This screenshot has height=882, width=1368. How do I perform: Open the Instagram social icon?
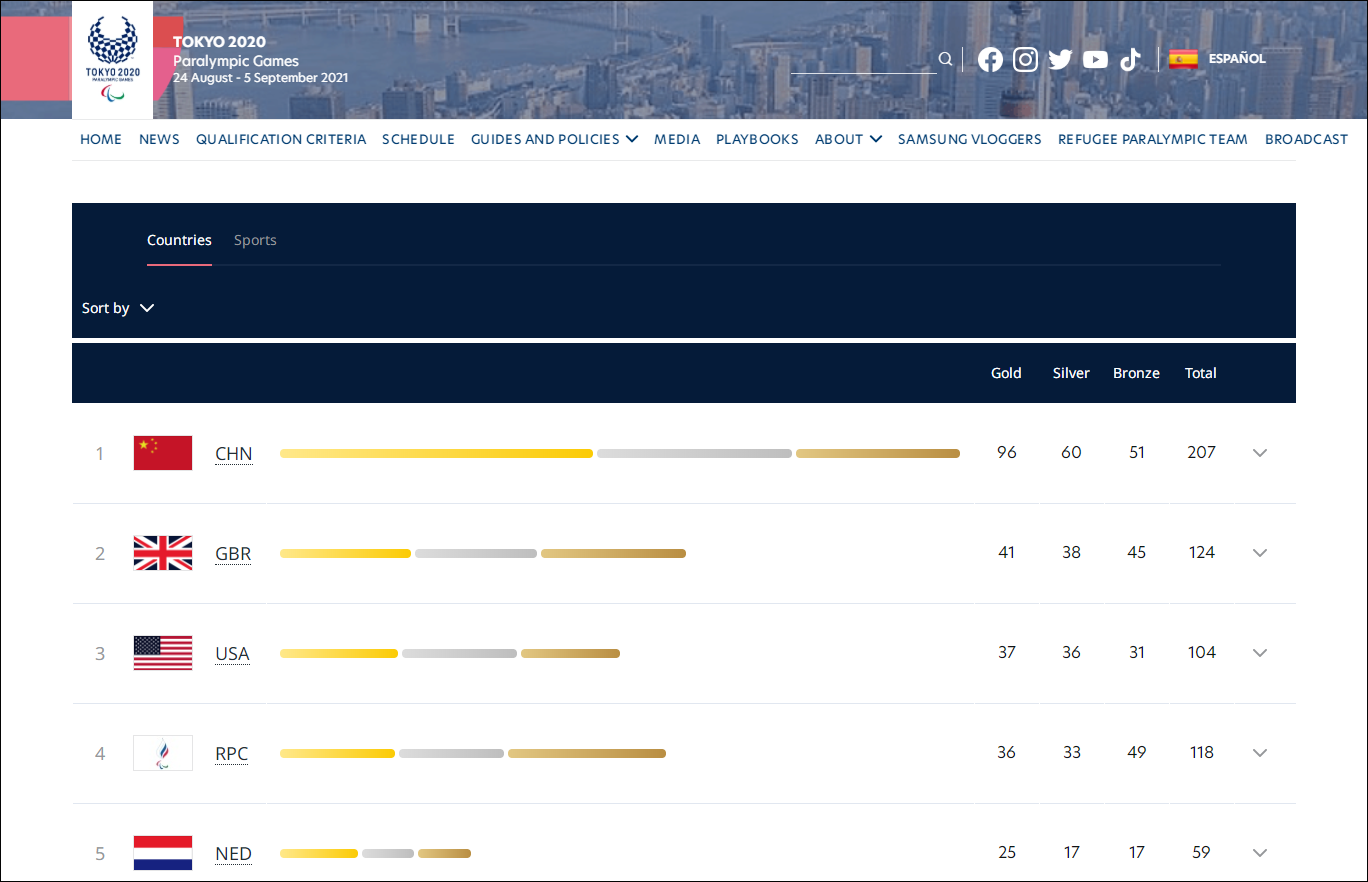tap(1025, 60)
